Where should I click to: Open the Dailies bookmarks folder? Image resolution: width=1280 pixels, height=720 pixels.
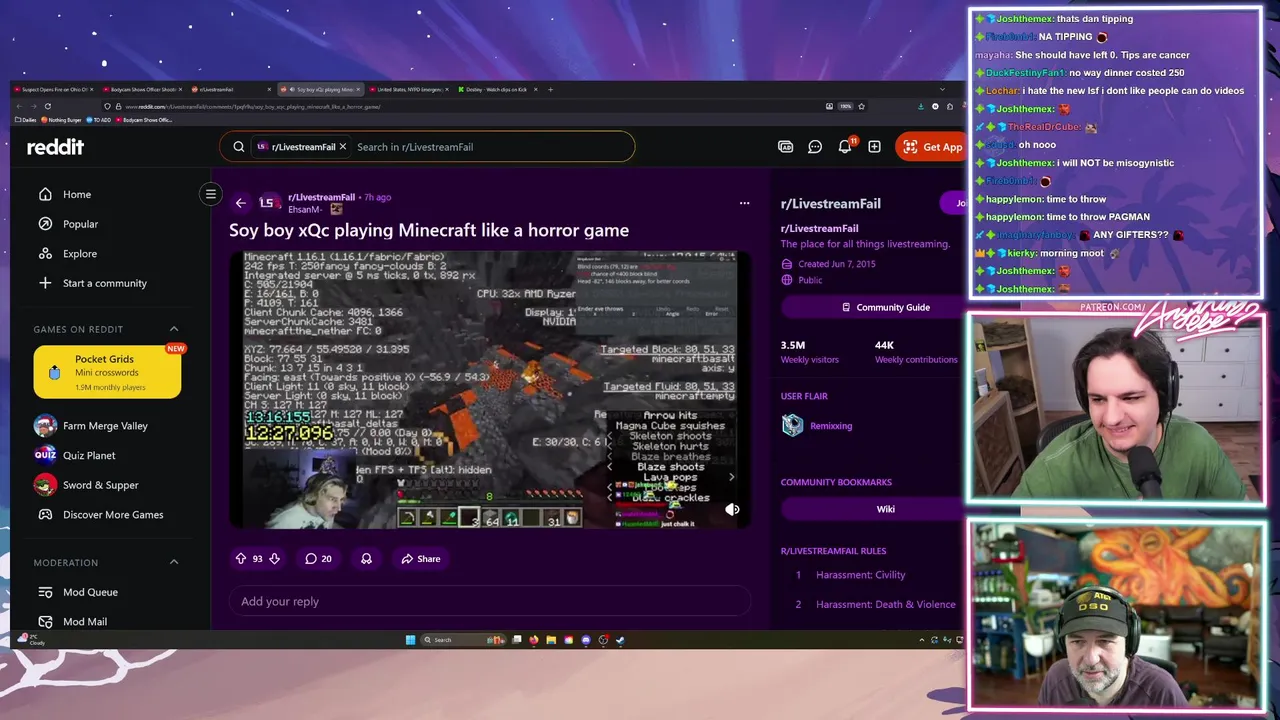tap(26, 120)
